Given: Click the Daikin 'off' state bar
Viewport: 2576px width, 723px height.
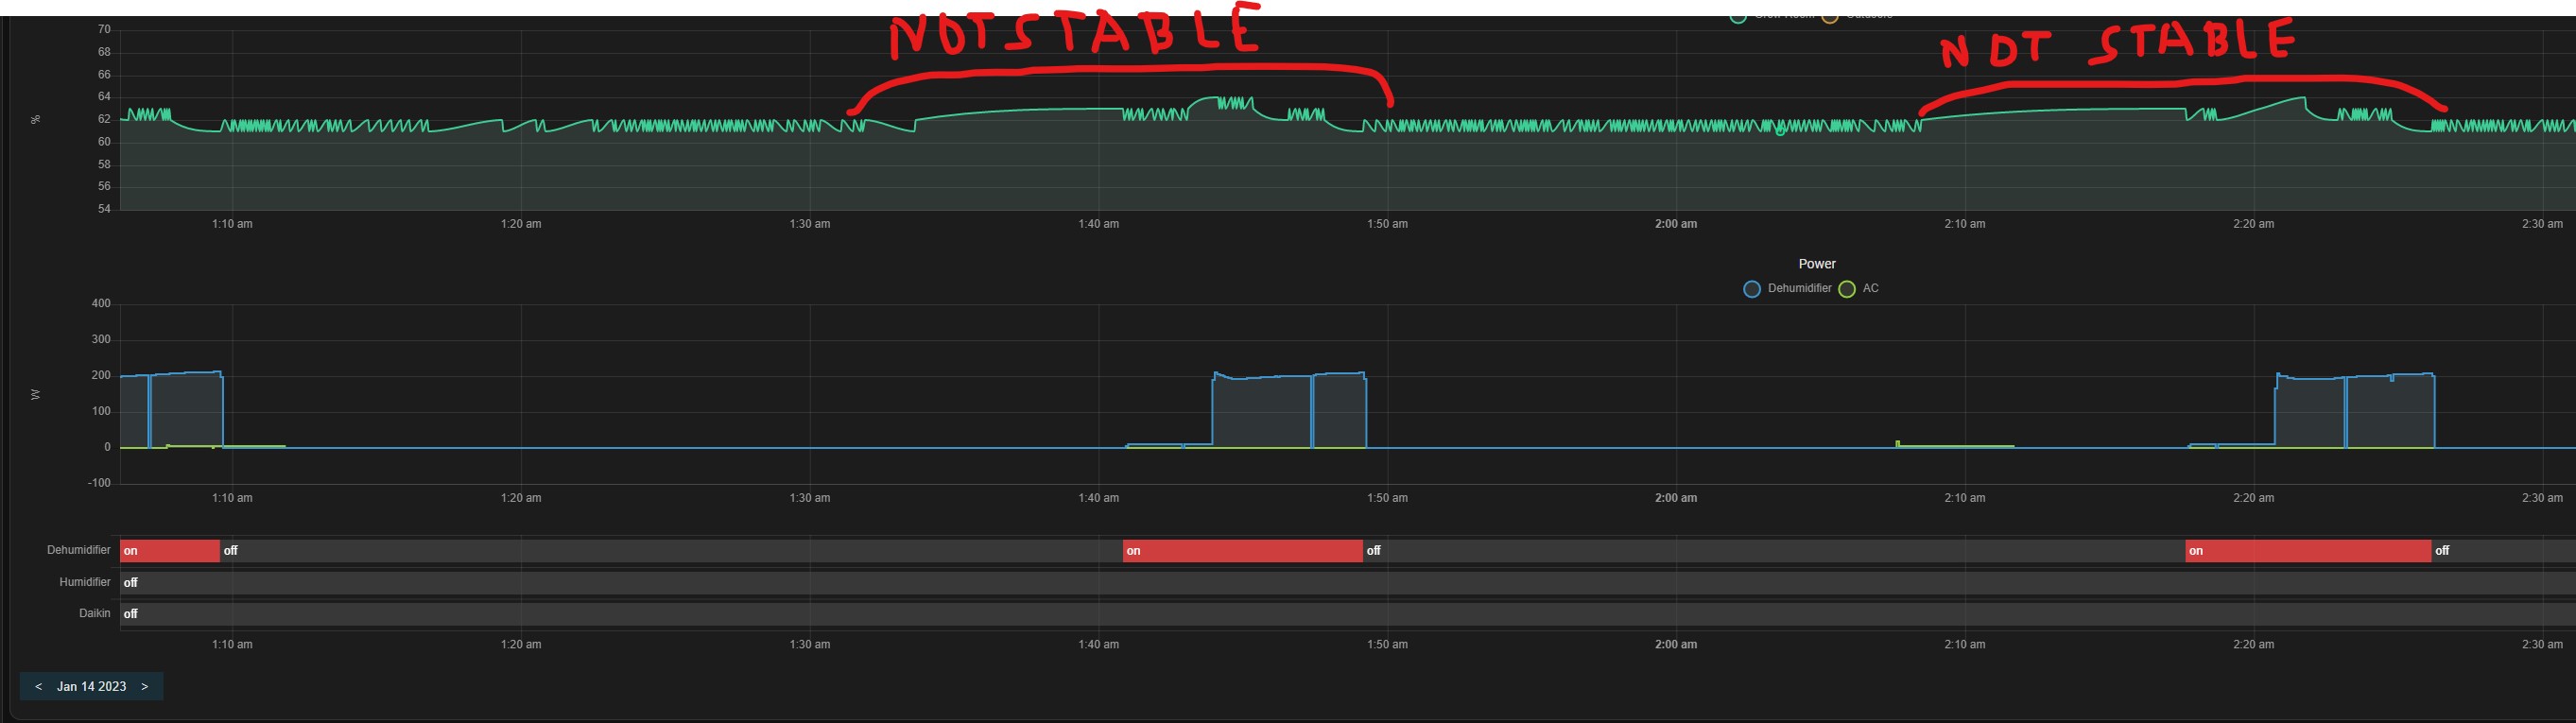Looking at the screenshot, I should (1348, 614).
